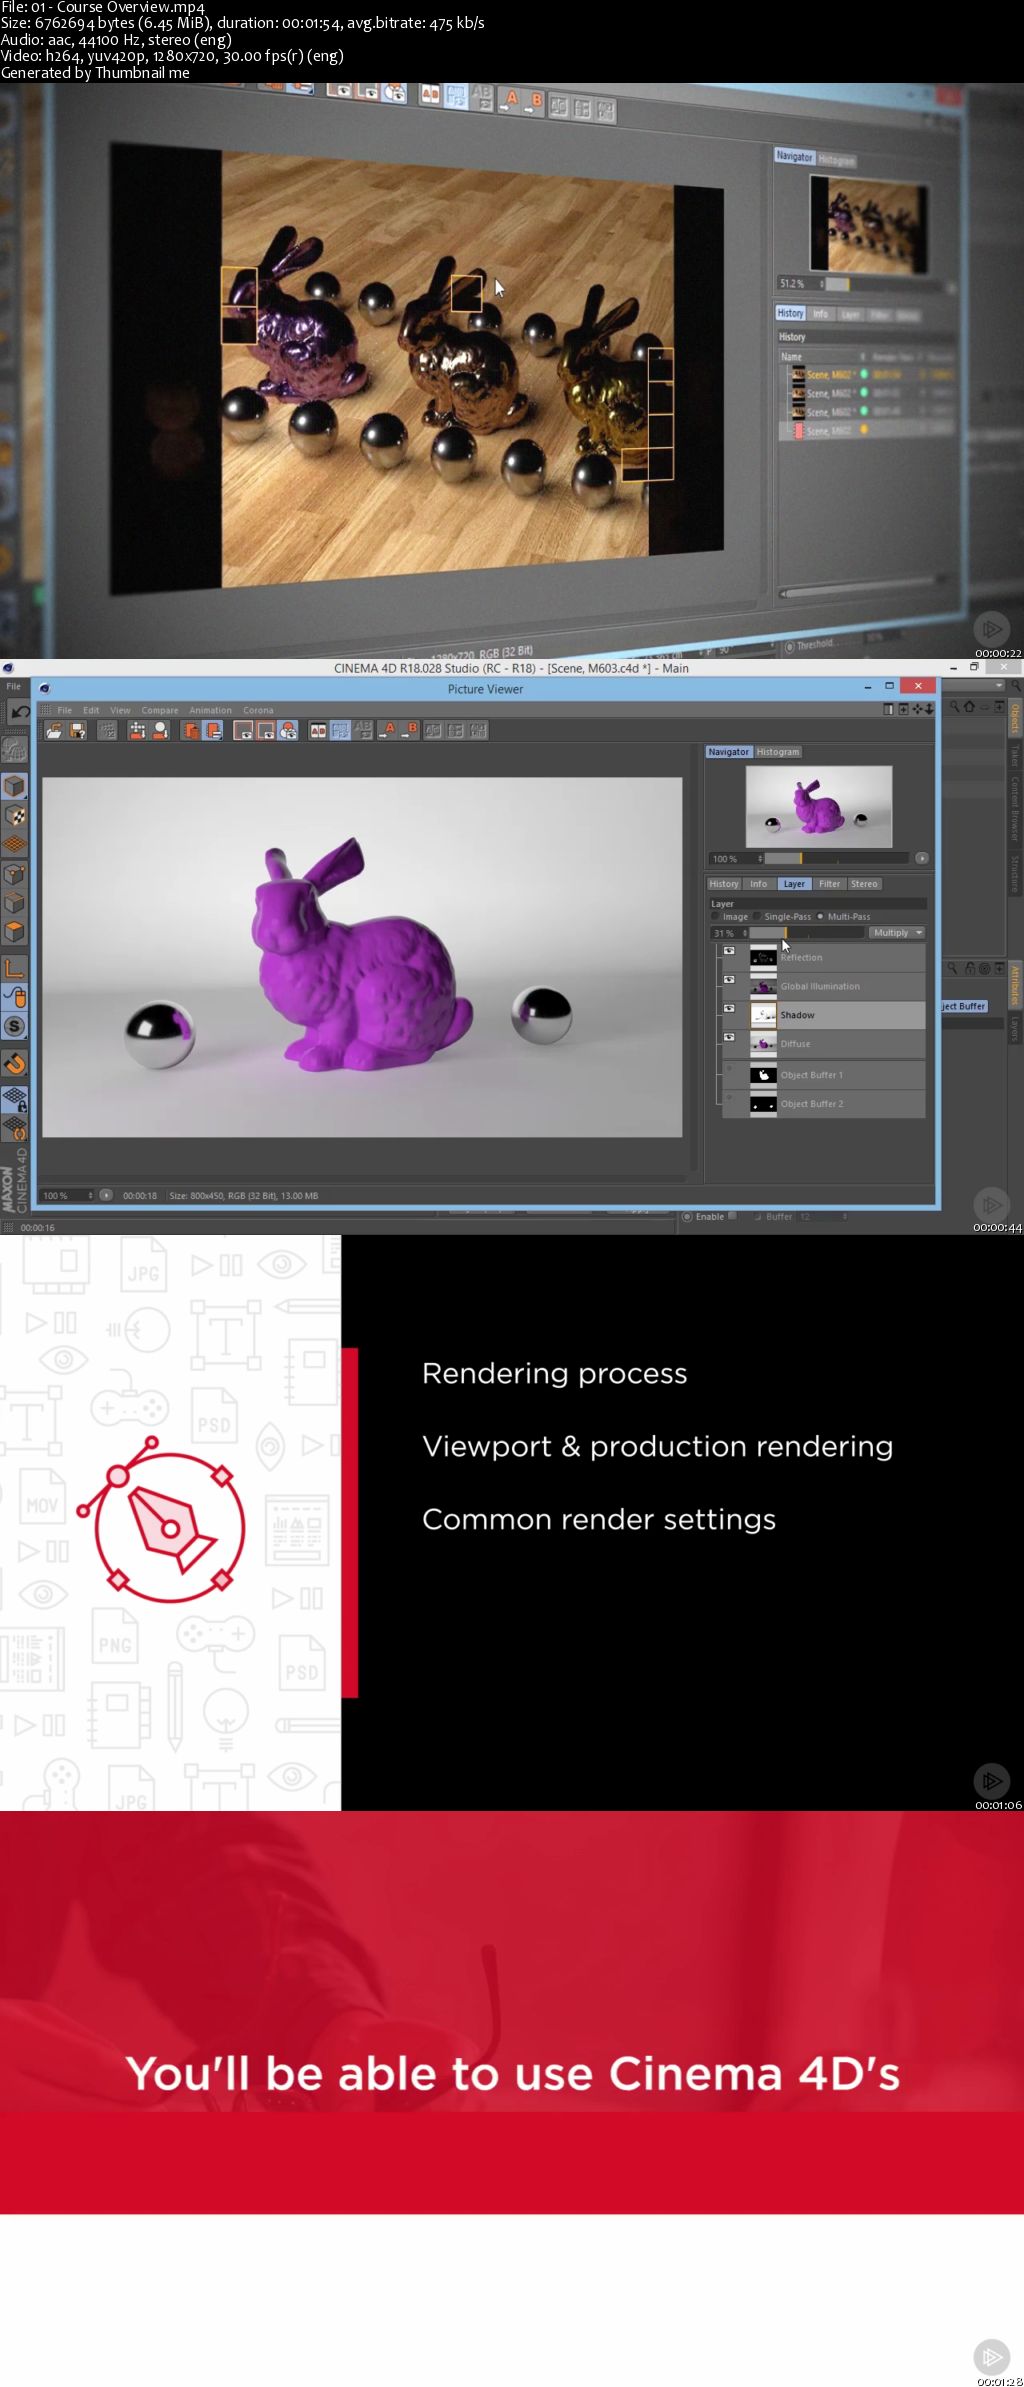Select the Multi-Pass radio button
This screenshot has width=1024, height=2387.
tap(820, 916)
